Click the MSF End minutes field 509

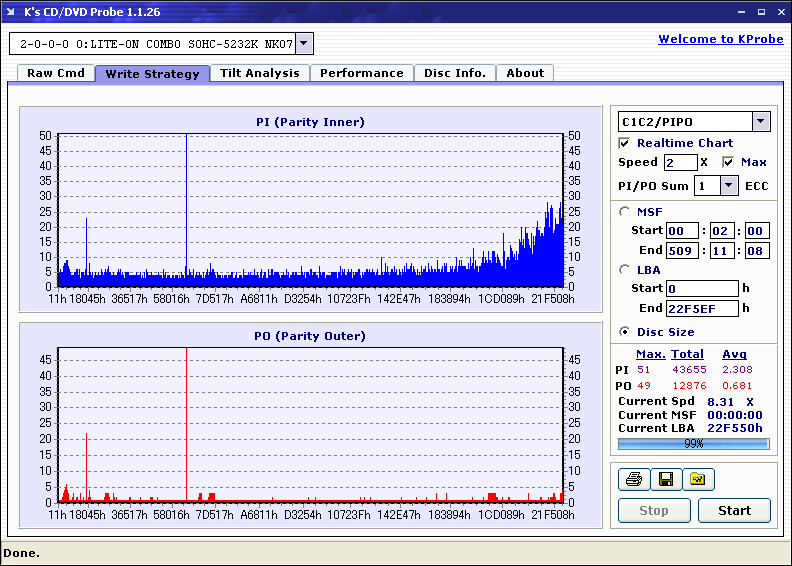pyautogui.click(x=682, y=250)
